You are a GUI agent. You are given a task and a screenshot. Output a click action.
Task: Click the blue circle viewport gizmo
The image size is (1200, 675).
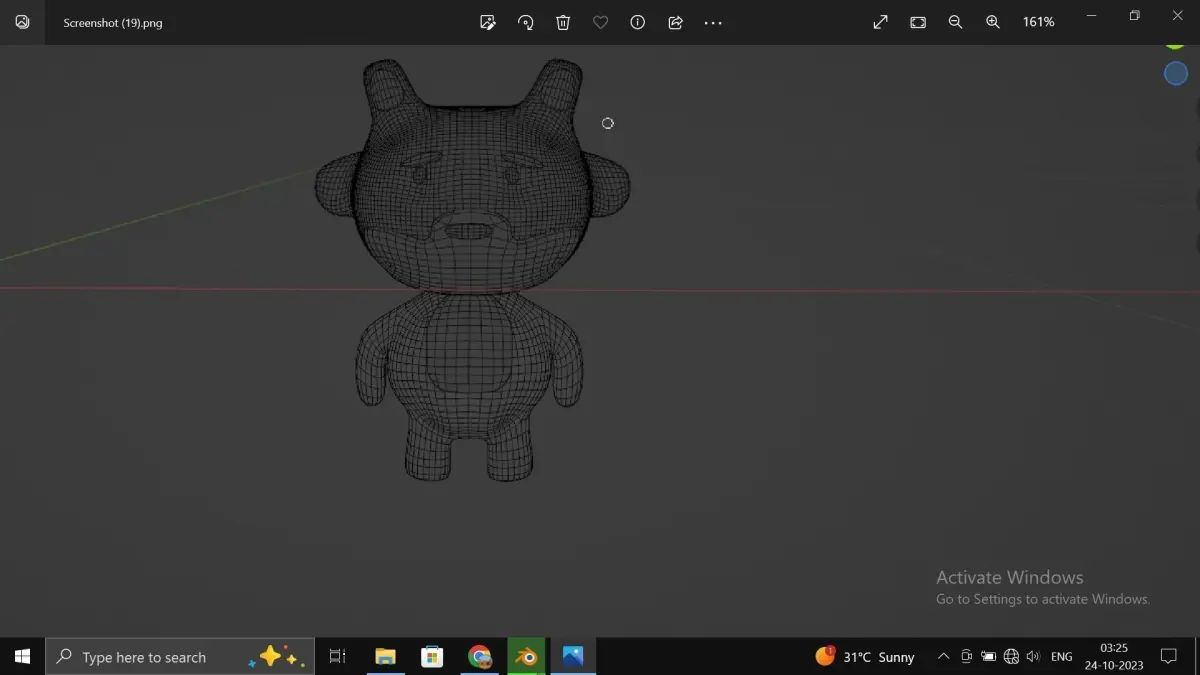coord(1176,73)
